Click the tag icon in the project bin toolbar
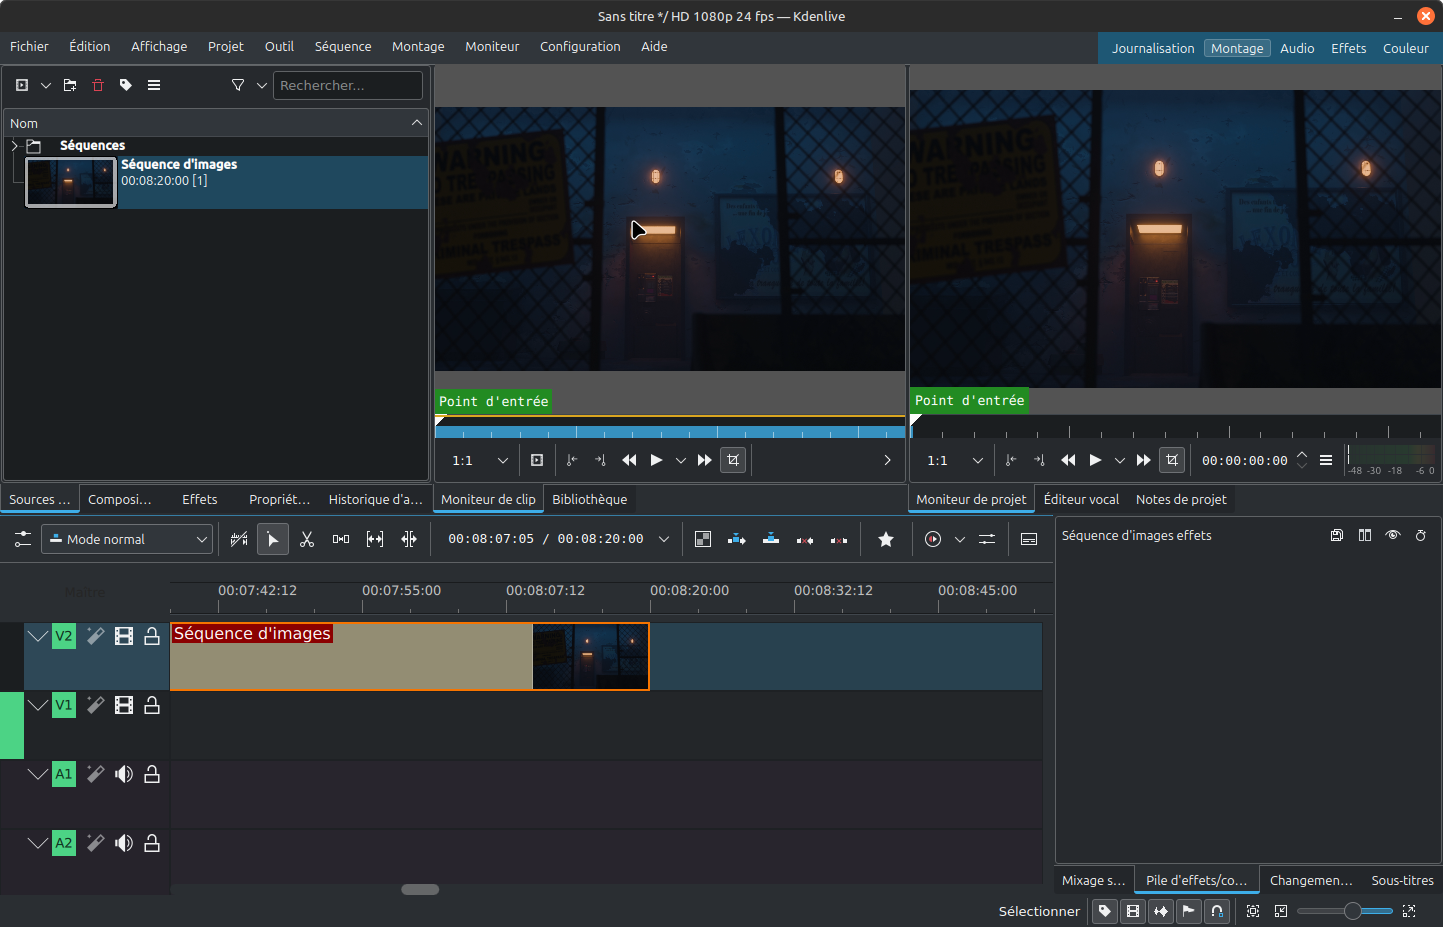Viewport: 1443px width, 927px height. pos(126,86)
